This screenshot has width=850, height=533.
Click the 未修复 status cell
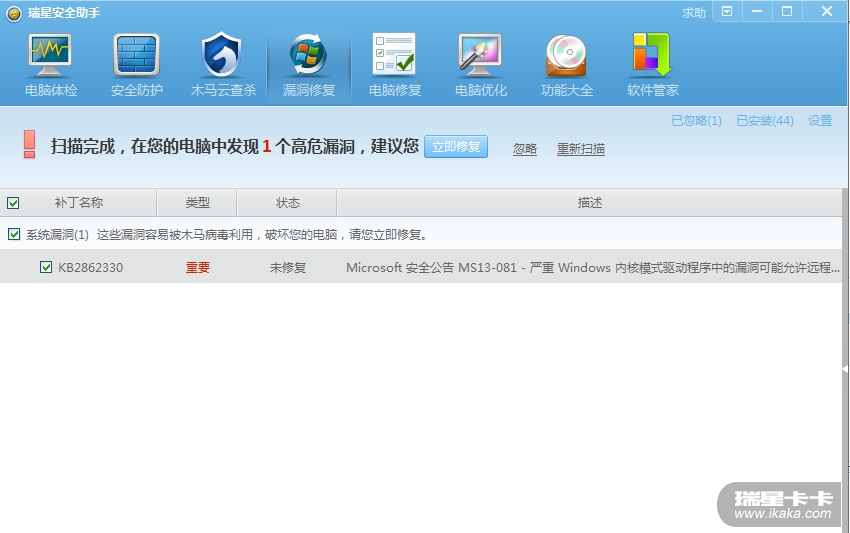tap(288, 267)
